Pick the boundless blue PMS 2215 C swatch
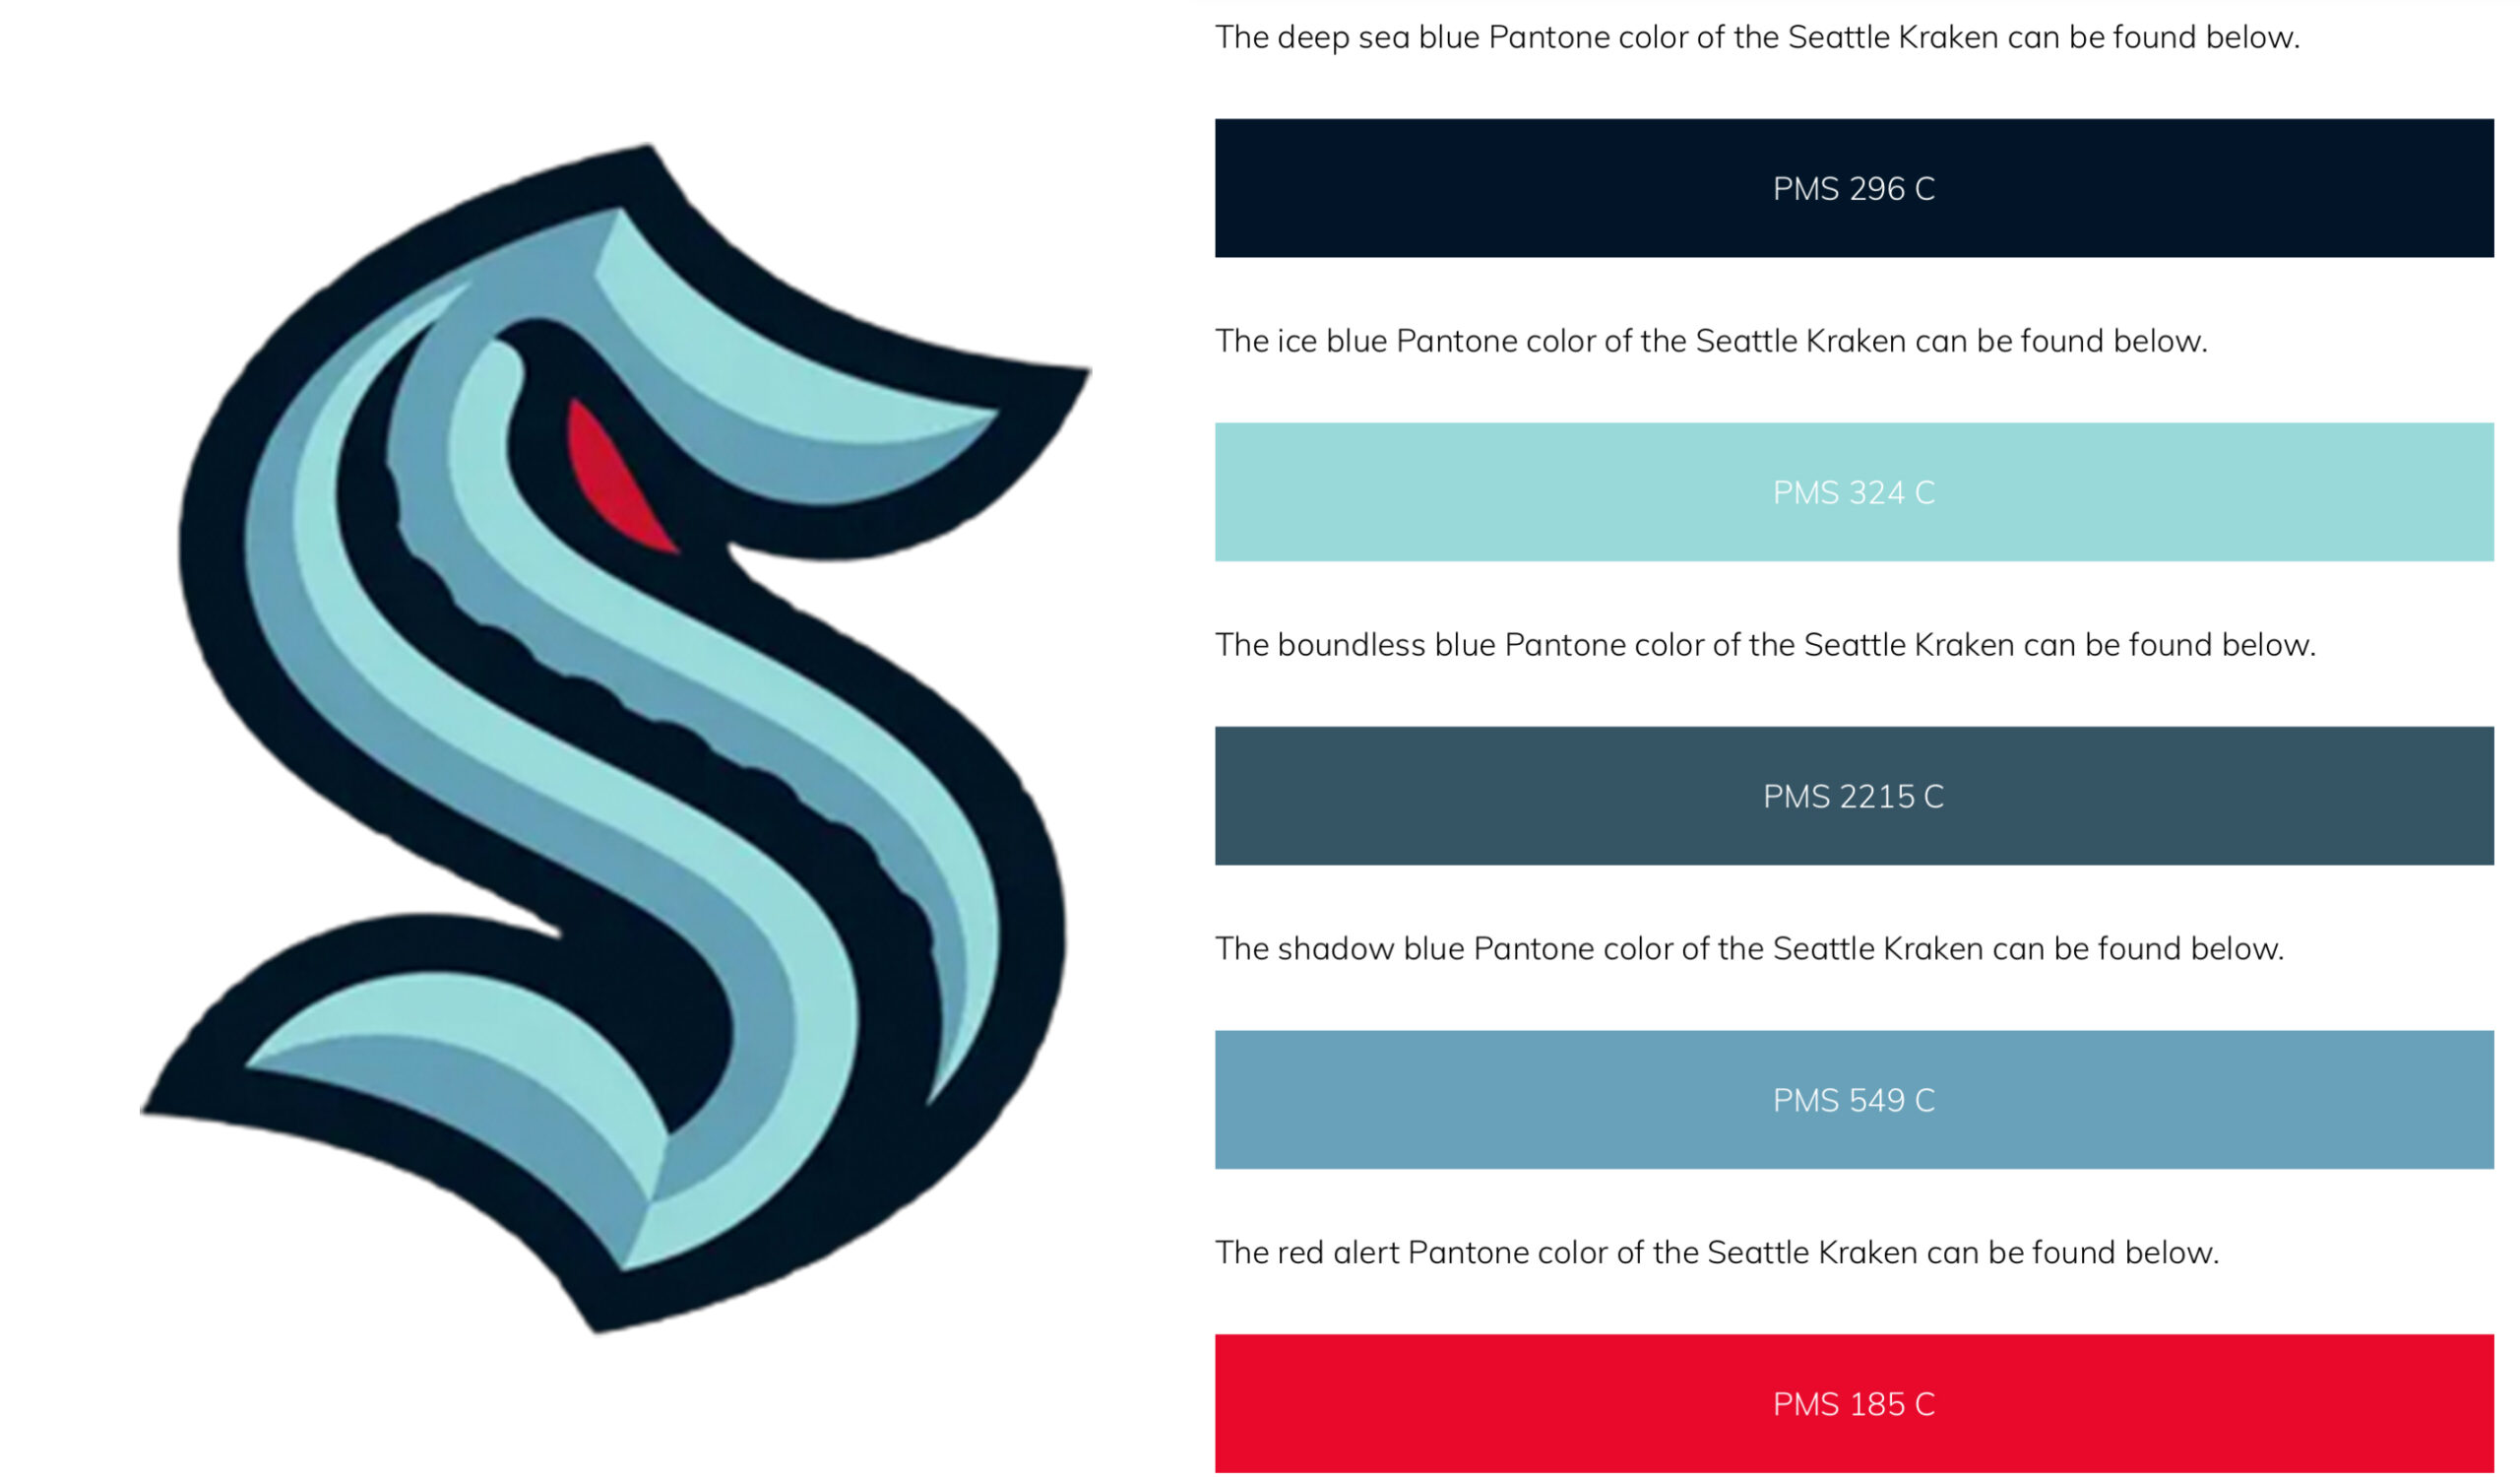2520x1480 pixels. tap(1854, 796)
